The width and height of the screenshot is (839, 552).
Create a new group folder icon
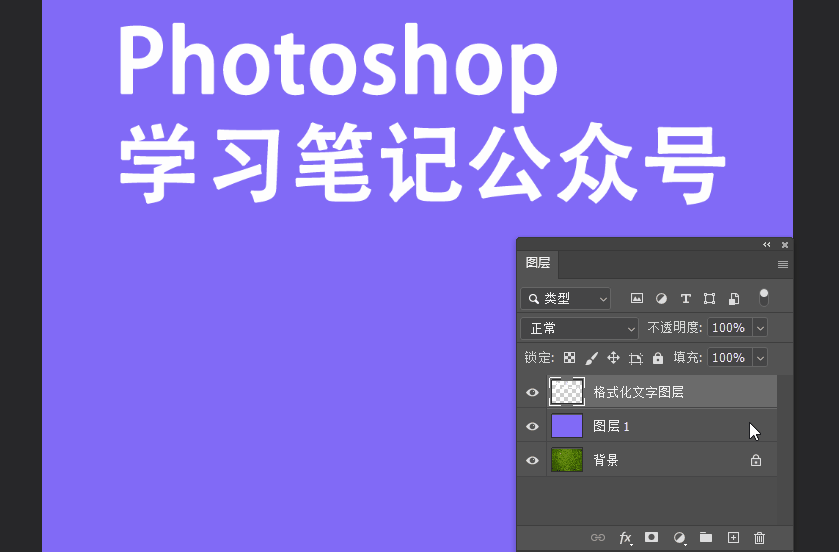coord(706,537)
